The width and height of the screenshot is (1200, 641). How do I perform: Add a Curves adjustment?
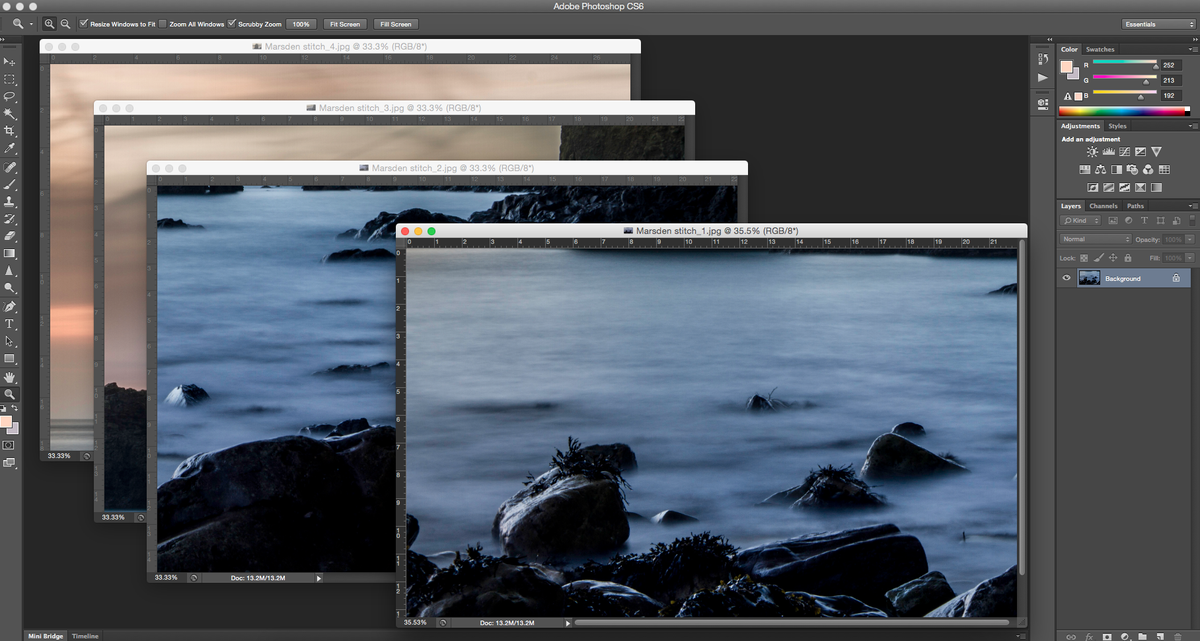pyautogui.click(x=1124, y=152)
